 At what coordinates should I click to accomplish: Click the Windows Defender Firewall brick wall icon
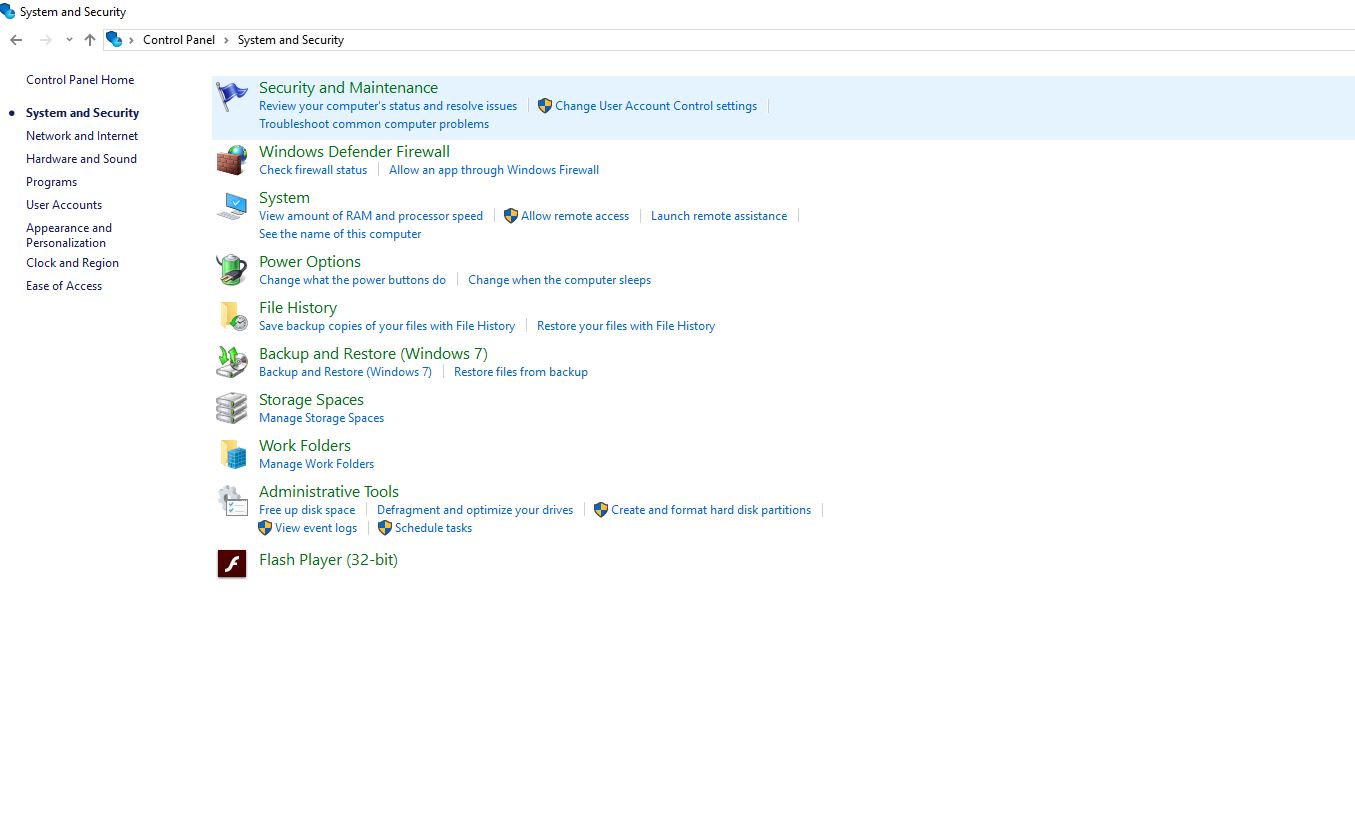(x=232, y=160)
